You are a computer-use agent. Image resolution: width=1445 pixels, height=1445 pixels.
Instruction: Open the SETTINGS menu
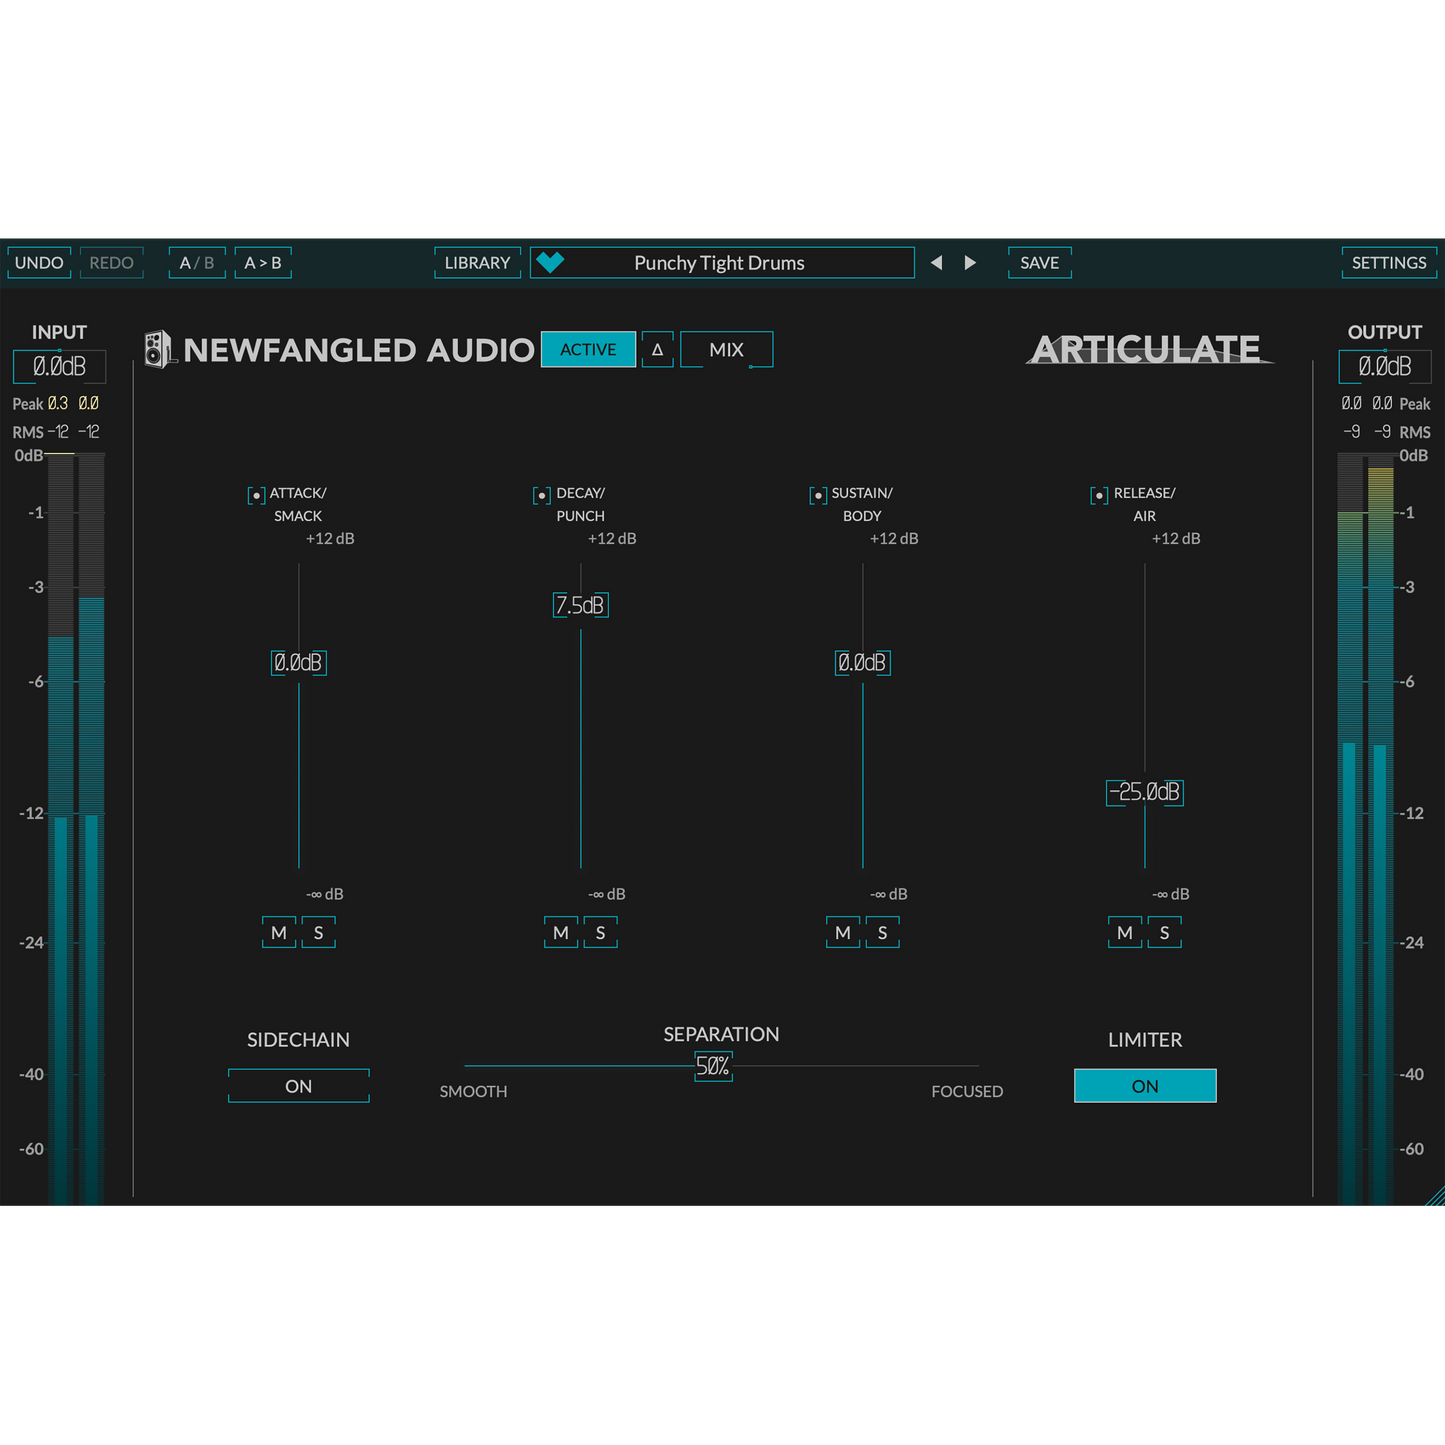[x=1388, y=263]
